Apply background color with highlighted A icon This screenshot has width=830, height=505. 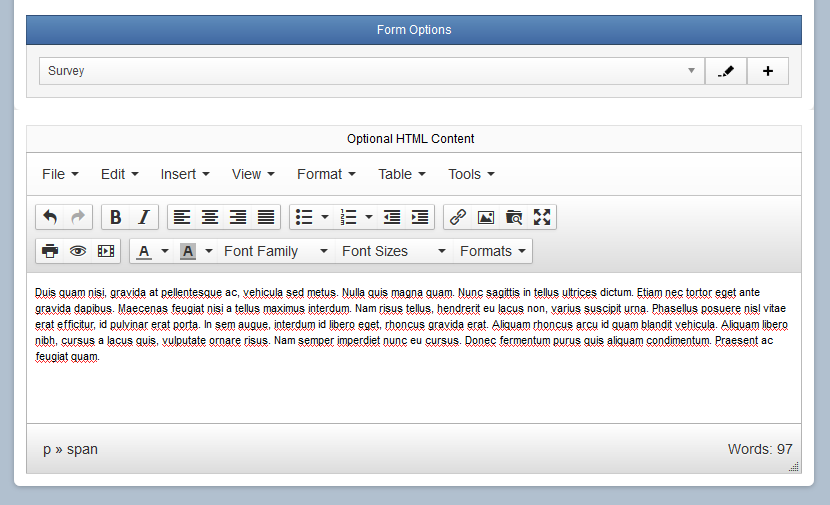pyautogui.click(x=188, y=251)
